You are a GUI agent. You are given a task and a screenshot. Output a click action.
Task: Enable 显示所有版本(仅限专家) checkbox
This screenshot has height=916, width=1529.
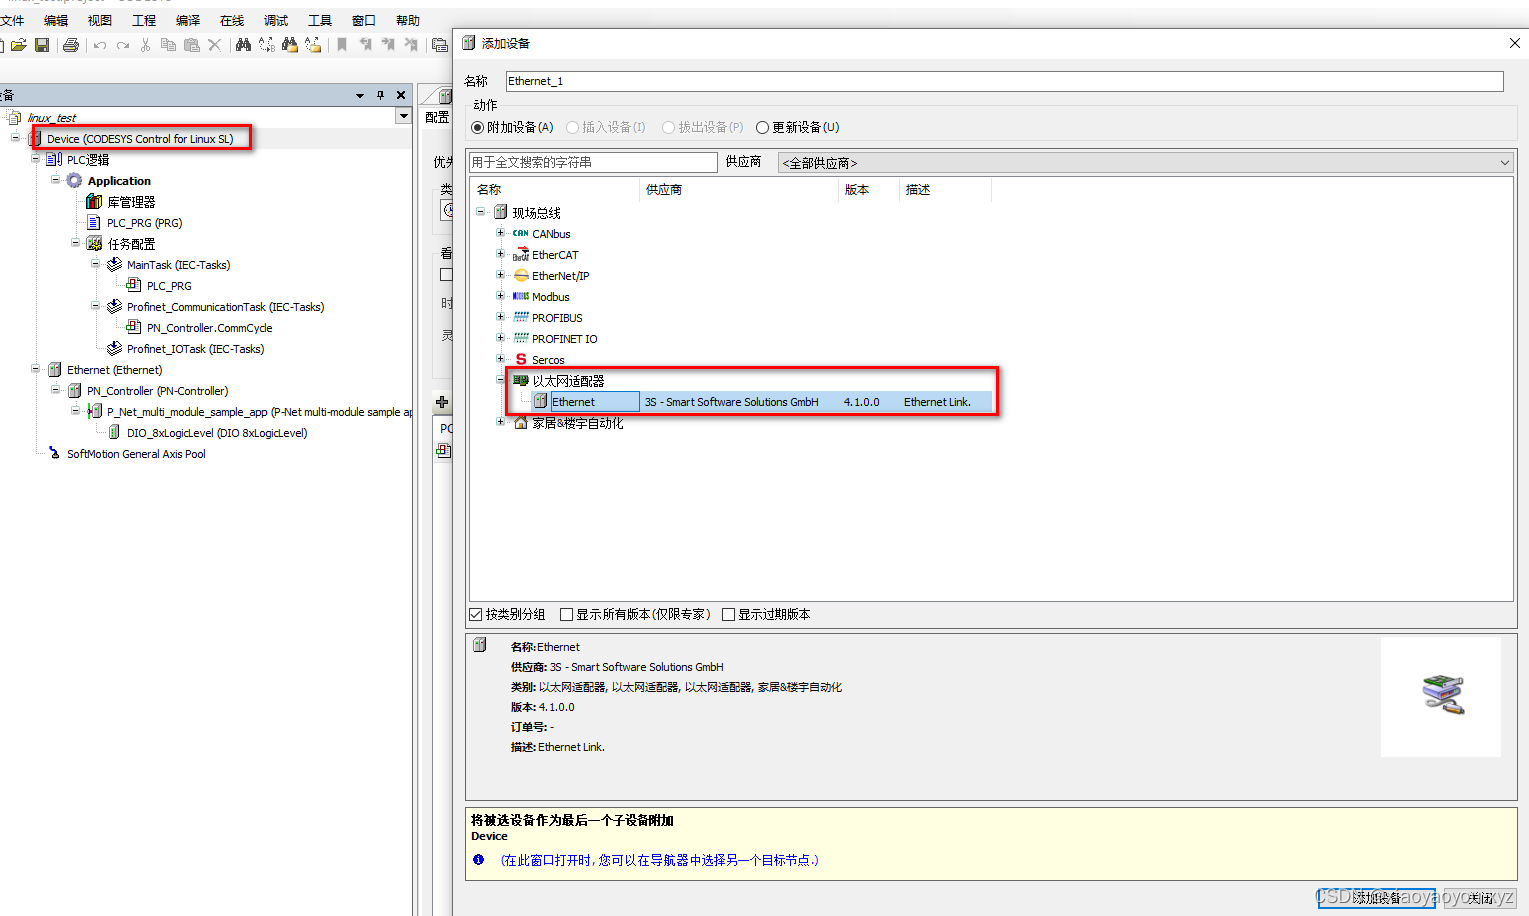(x=567, y=615)
